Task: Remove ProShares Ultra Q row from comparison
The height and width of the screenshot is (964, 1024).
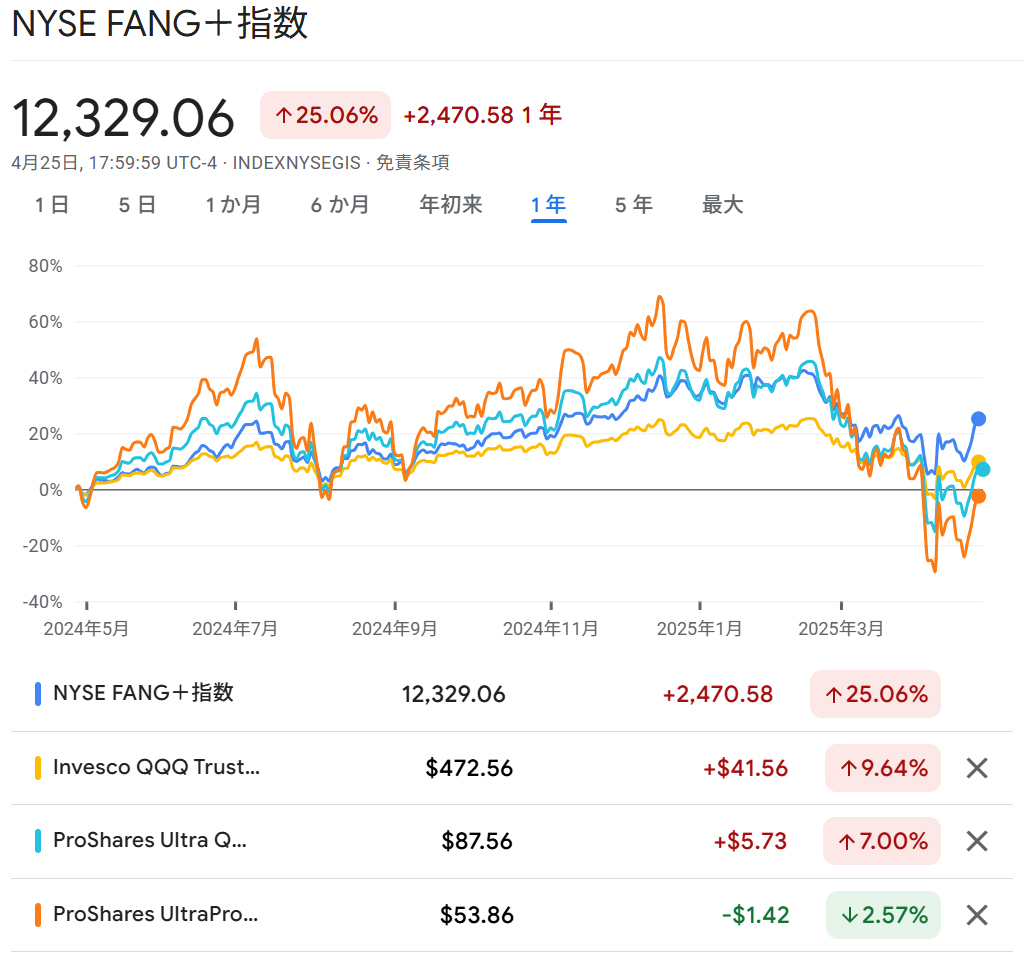Action: (x=976, y=841)
